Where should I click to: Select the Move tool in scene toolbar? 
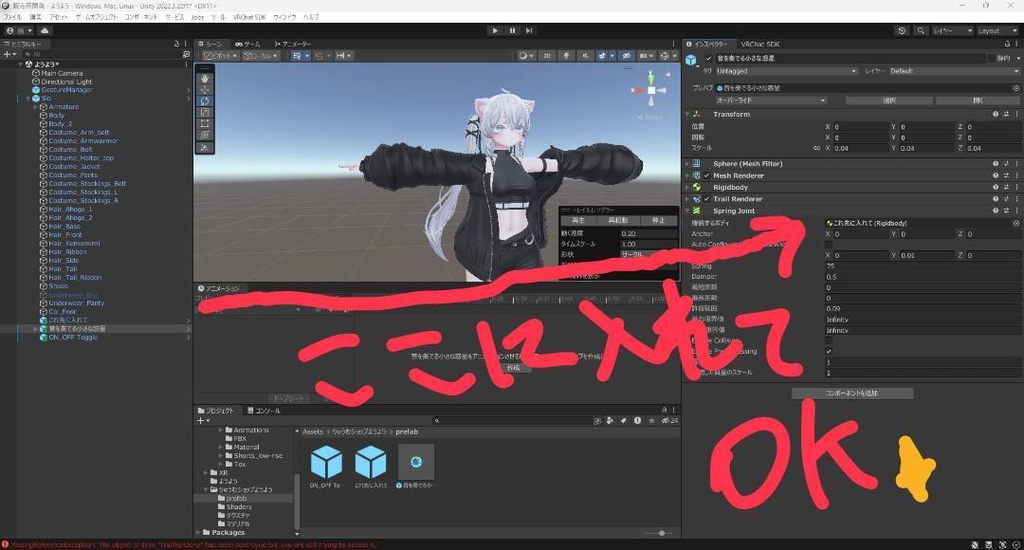coord(205,89)
